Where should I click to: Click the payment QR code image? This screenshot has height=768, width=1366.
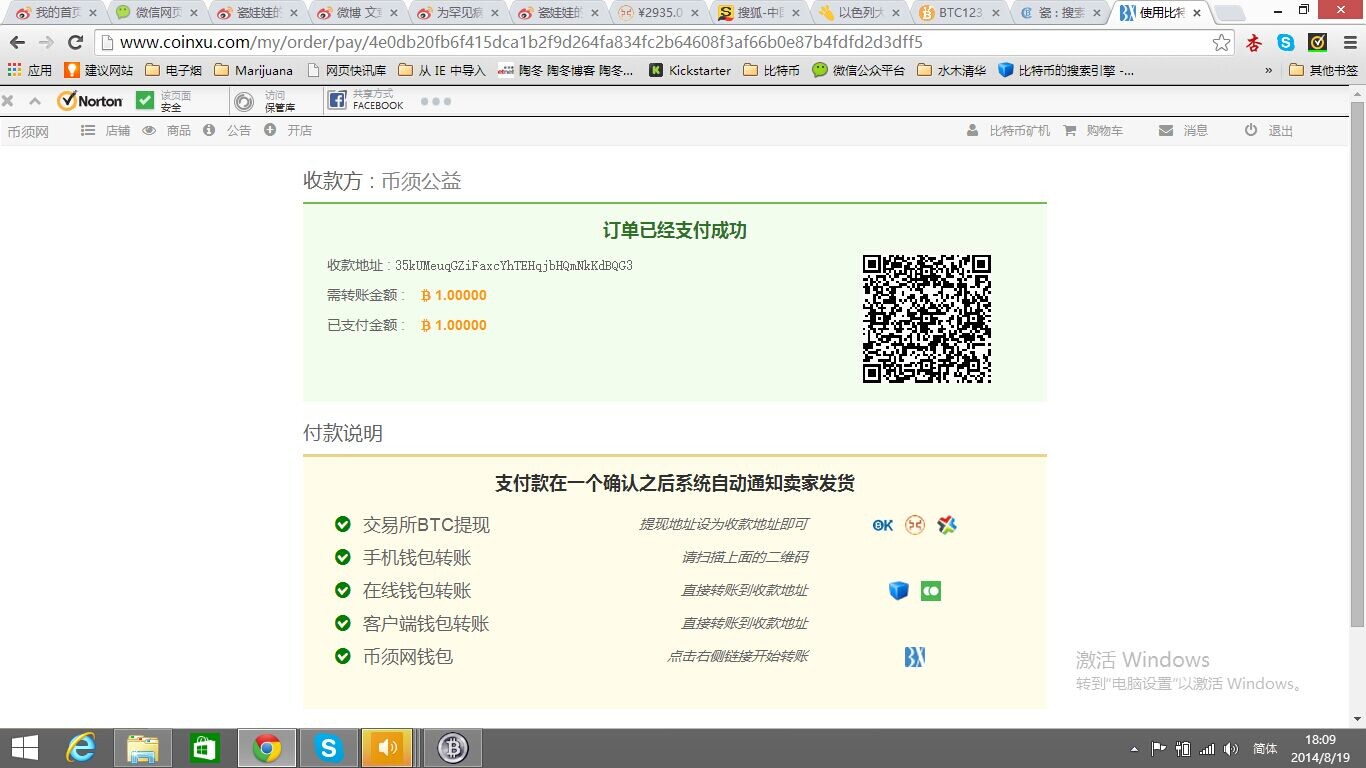tap(927, 319)
